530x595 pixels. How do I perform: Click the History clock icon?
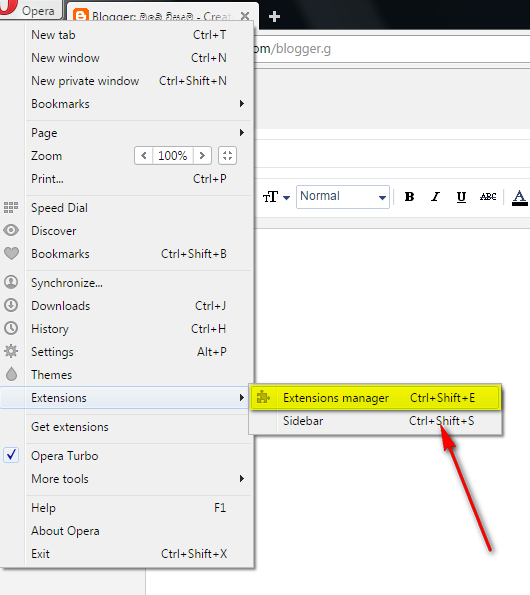tap(11, 328)
